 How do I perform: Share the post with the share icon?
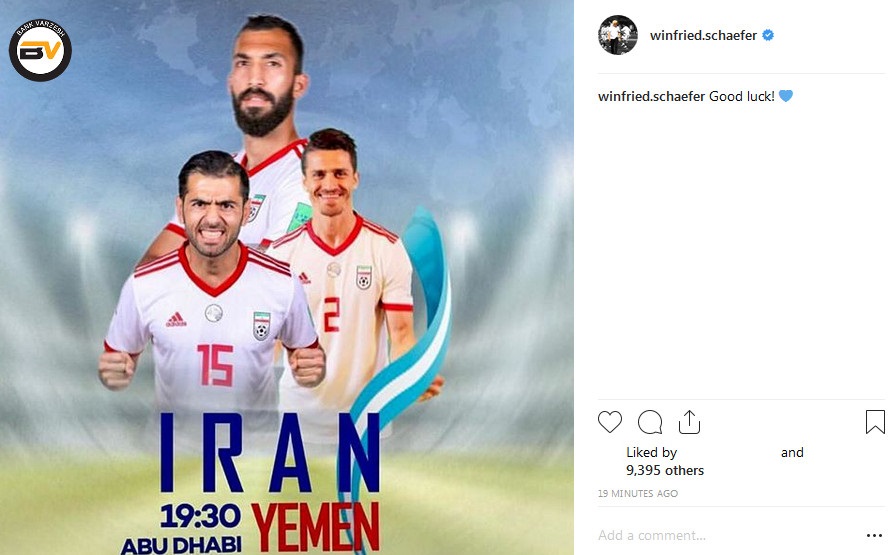click(689, 422)
